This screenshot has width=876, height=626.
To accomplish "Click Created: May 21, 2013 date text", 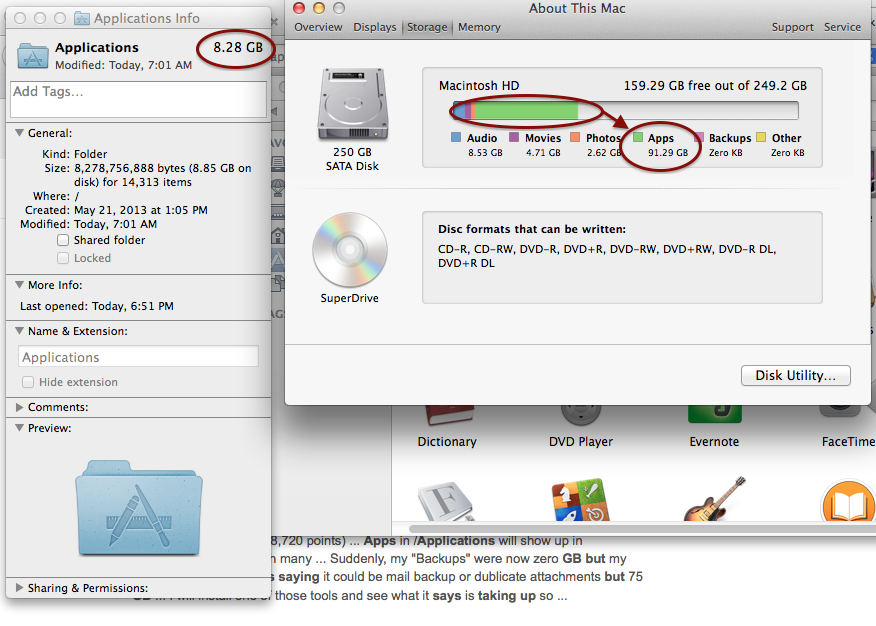I will (x=116, y=210).
